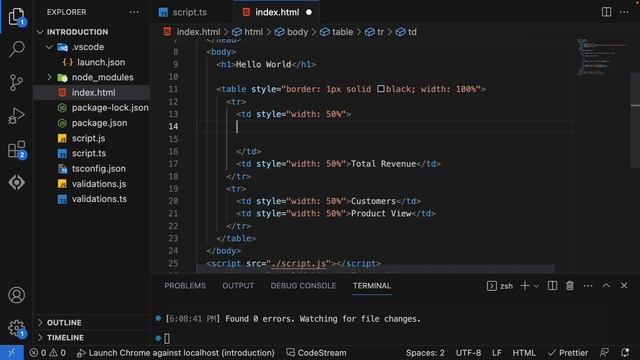Open the Explorer view icon
The image size is (640, 360).
pos(16,16)
